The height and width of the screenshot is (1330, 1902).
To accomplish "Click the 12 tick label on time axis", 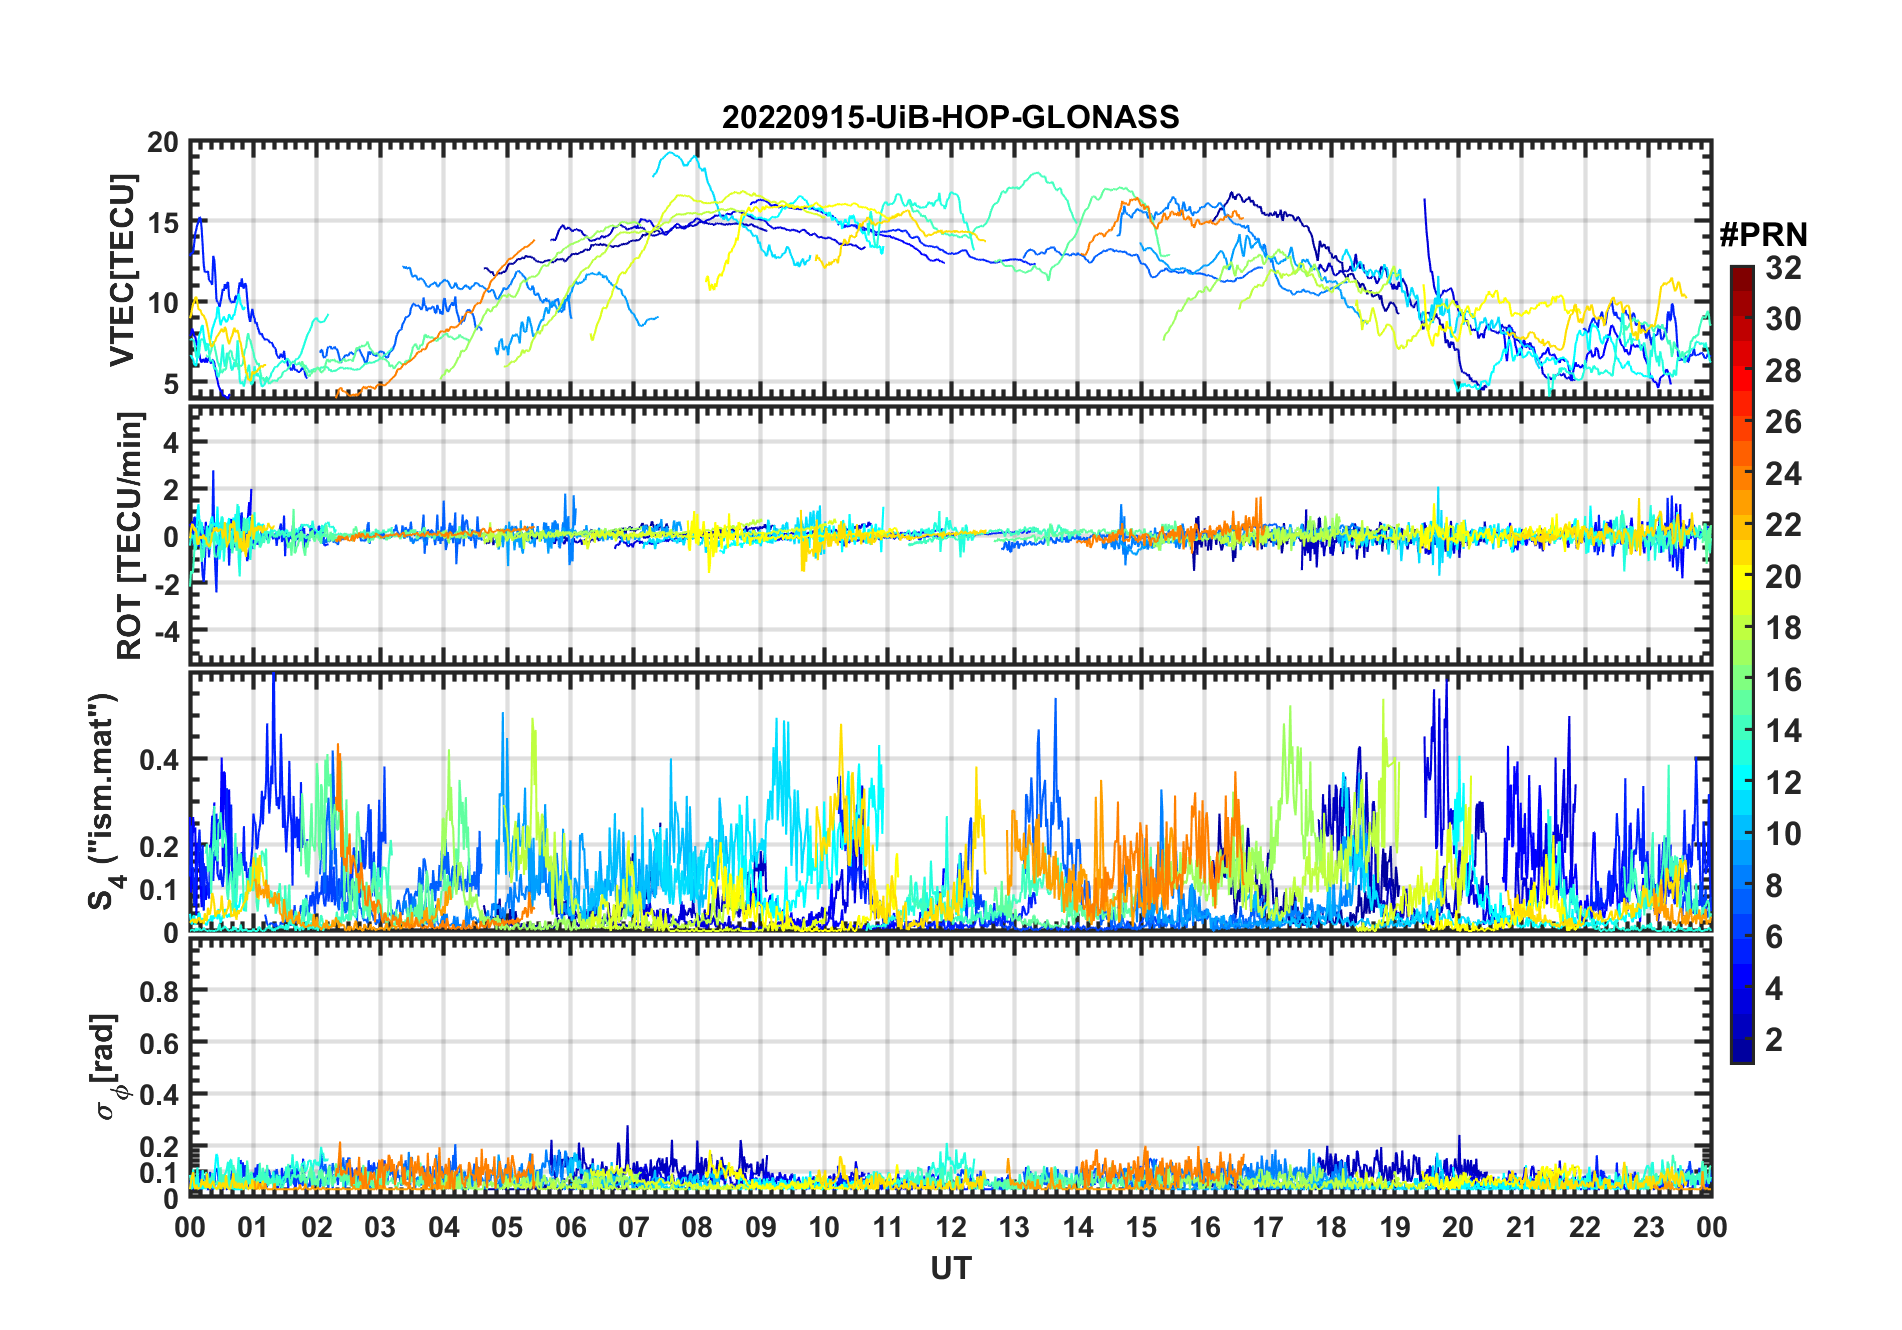I will point(951,1227).
